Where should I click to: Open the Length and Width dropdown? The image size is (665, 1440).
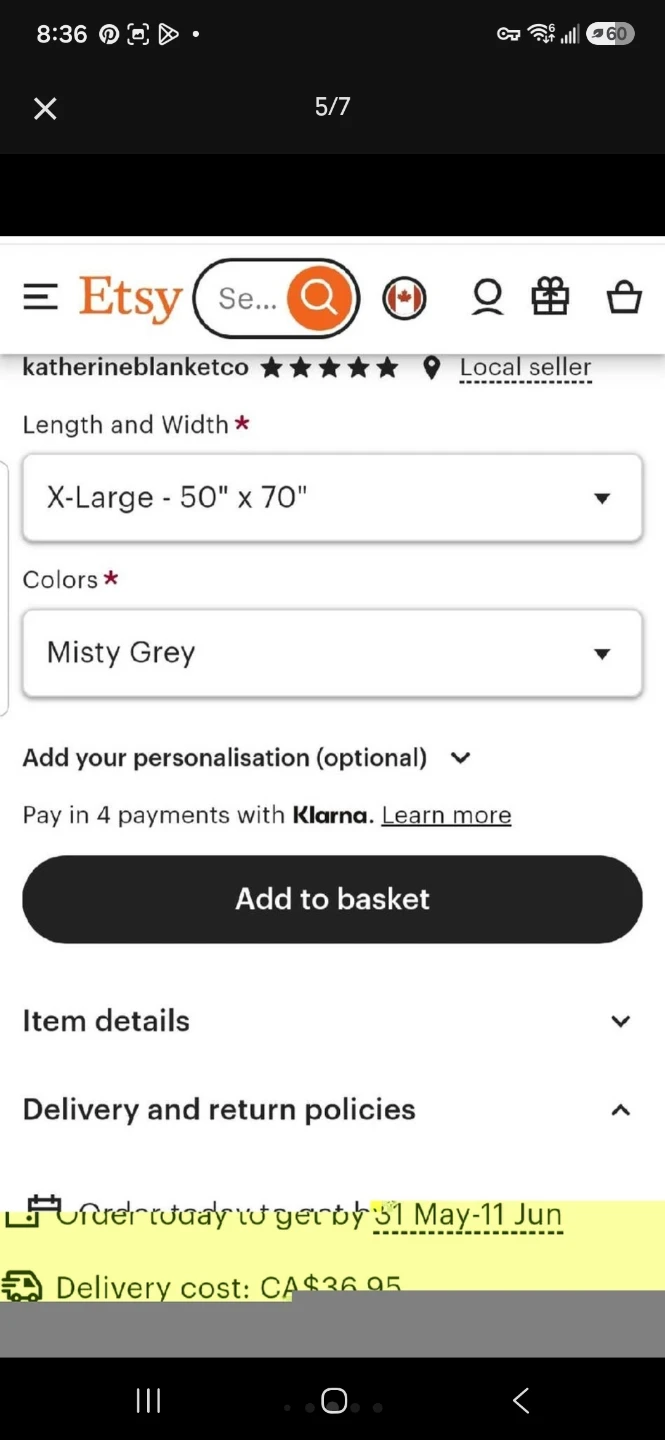(x=332, y=498)
